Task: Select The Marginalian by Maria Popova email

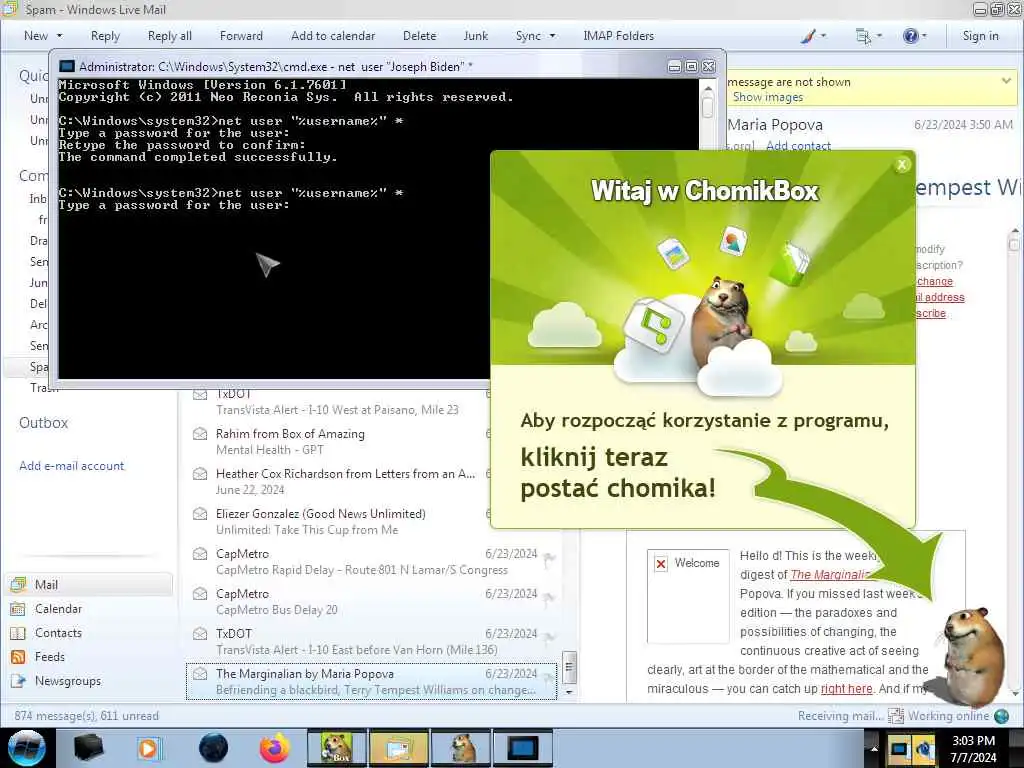Action: click(x=371, y=681)
